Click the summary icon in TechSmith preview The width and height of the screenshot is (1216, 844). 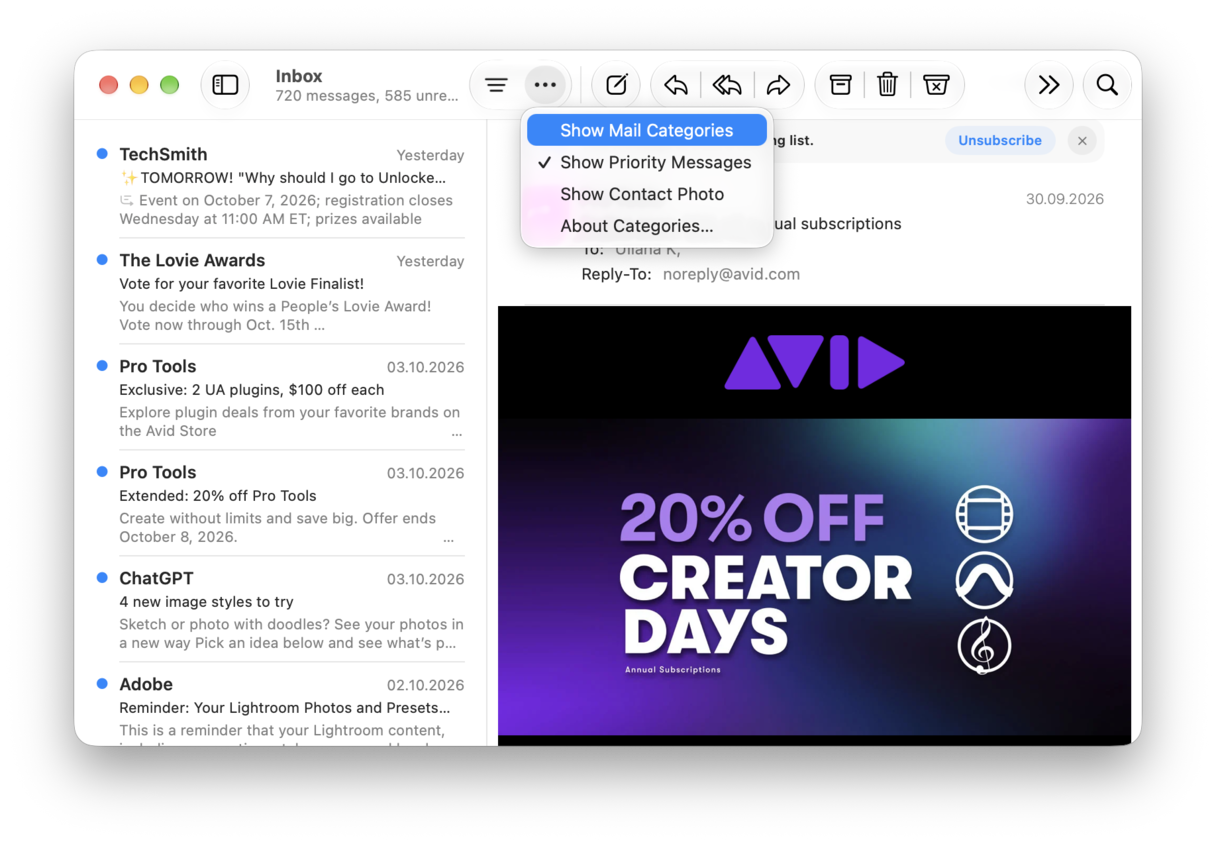pyautogui.click(x=126, y=200)
